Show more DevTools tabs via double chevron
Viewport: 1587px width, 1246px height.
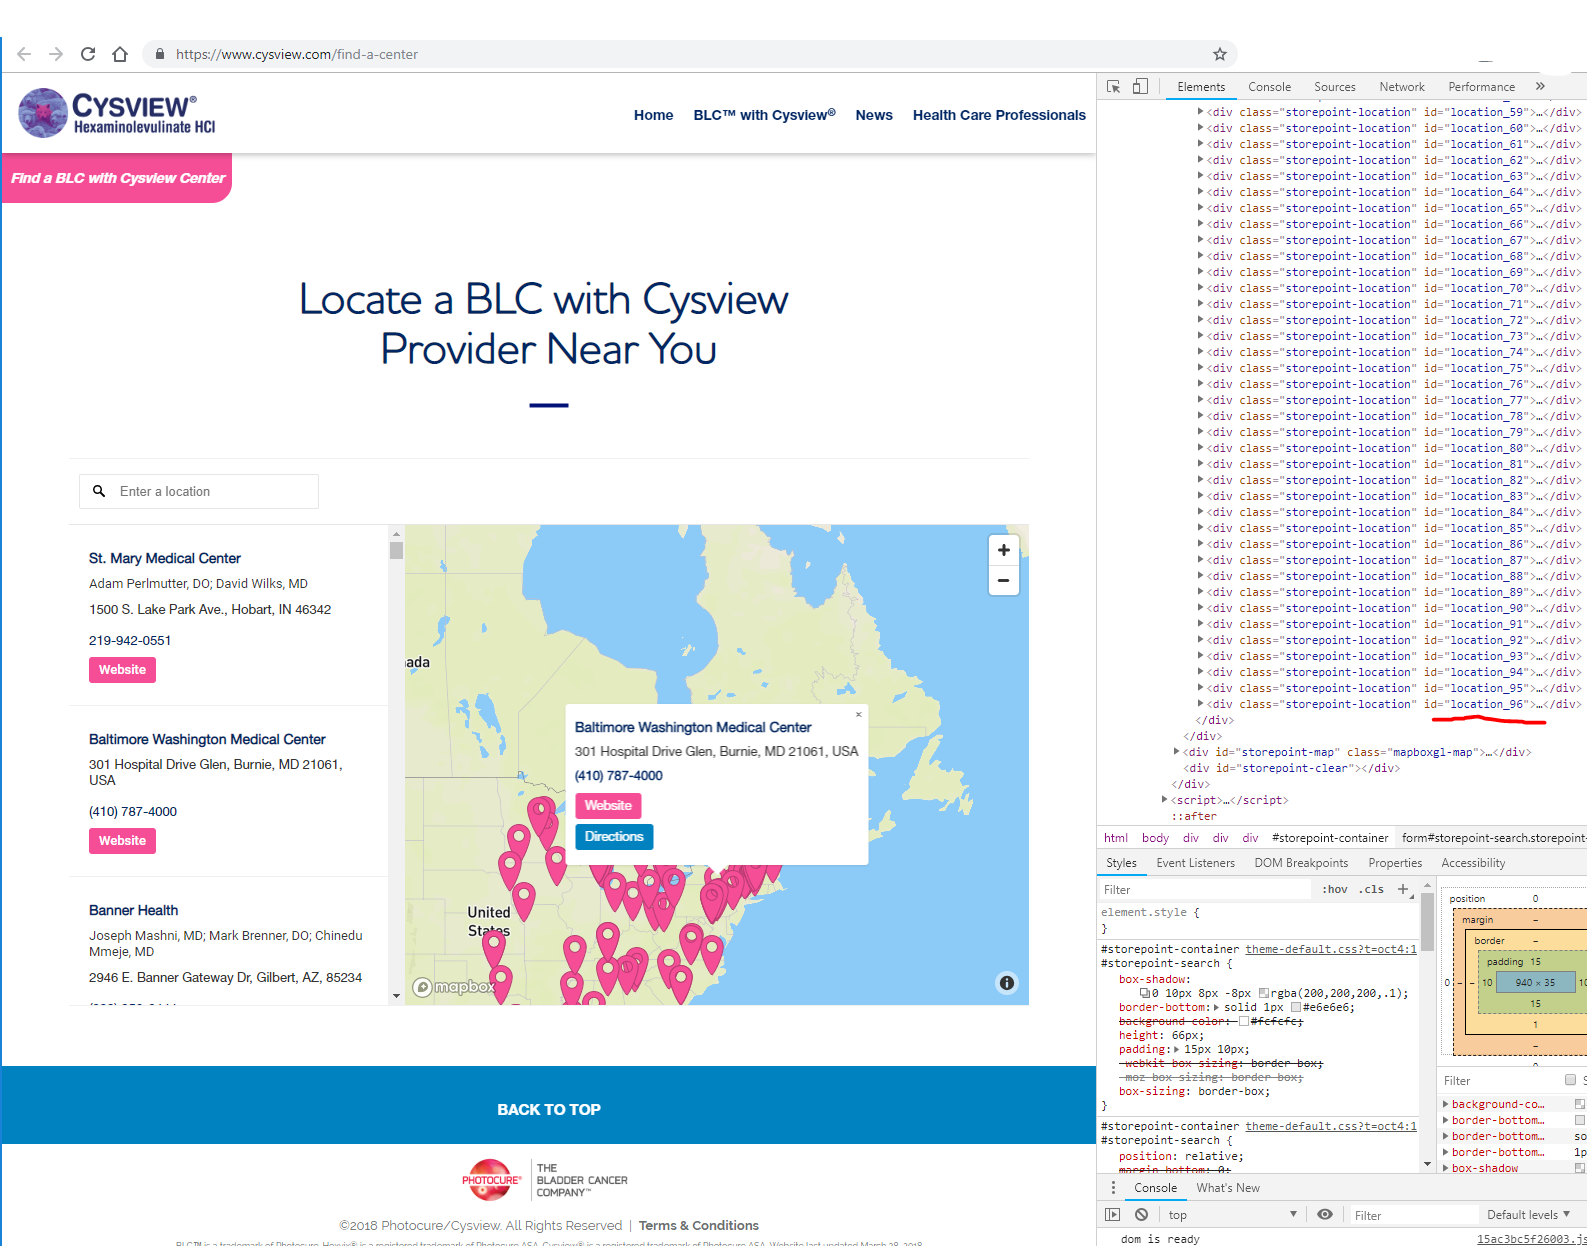pyautogui.click(x=1540, y=87)
